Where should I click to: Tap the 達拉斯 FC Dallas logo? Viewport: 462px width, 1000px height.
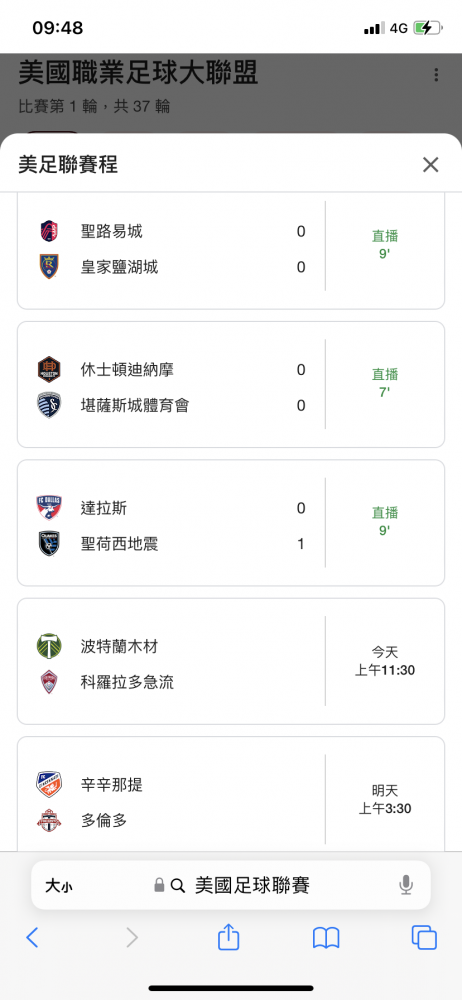[x=49, y=508]
